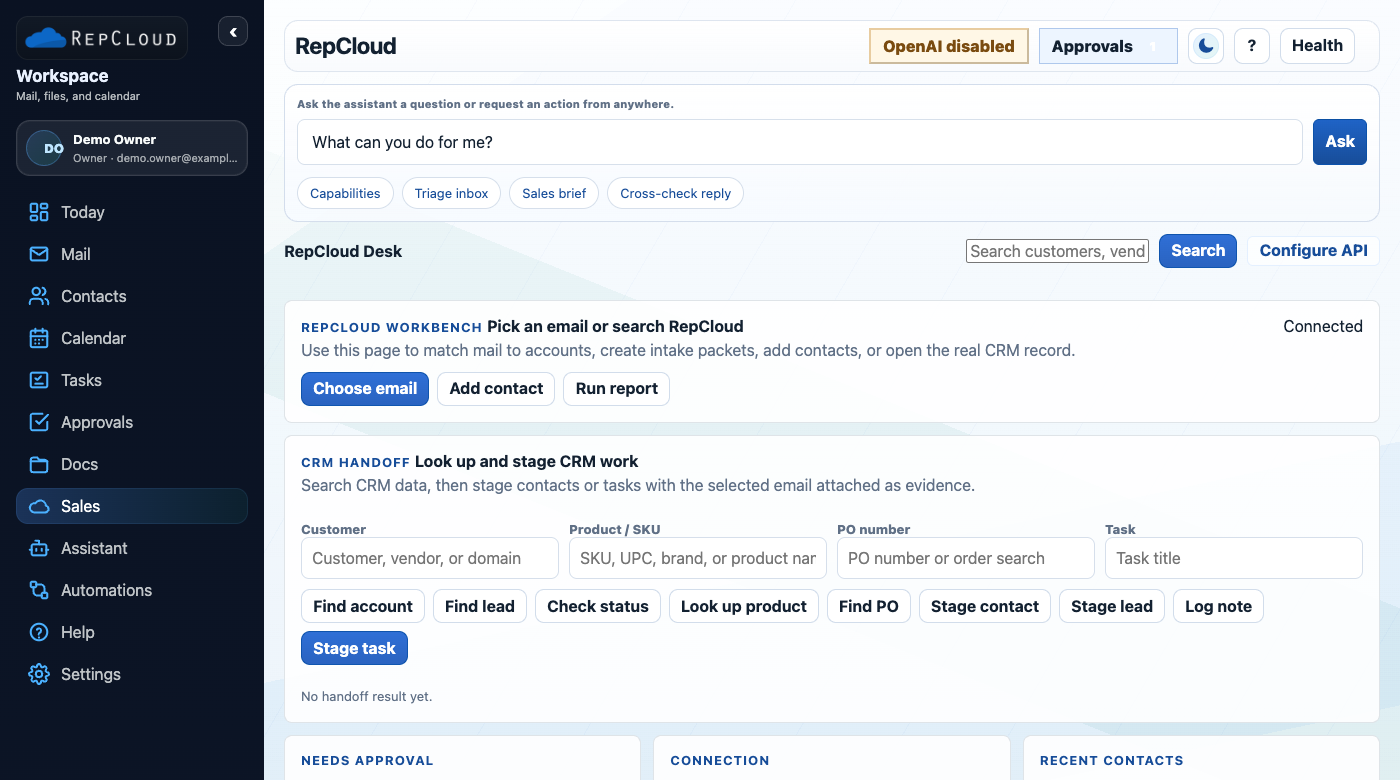Screen dimensions: 1400x780
Task: Click the Settings gear icon
Action: (x=39, y=674)
